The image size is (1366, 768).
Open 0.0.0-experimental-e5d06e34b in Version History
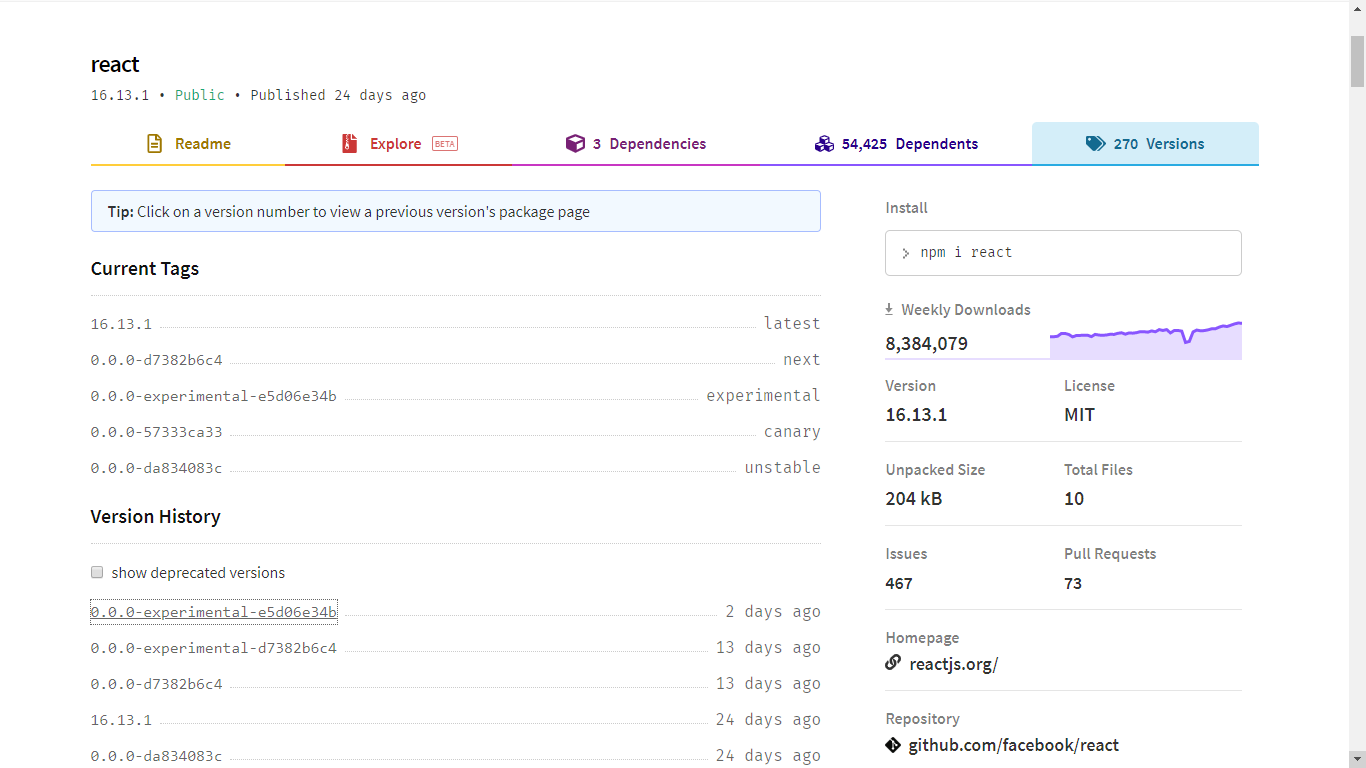[x=213, y=612]
